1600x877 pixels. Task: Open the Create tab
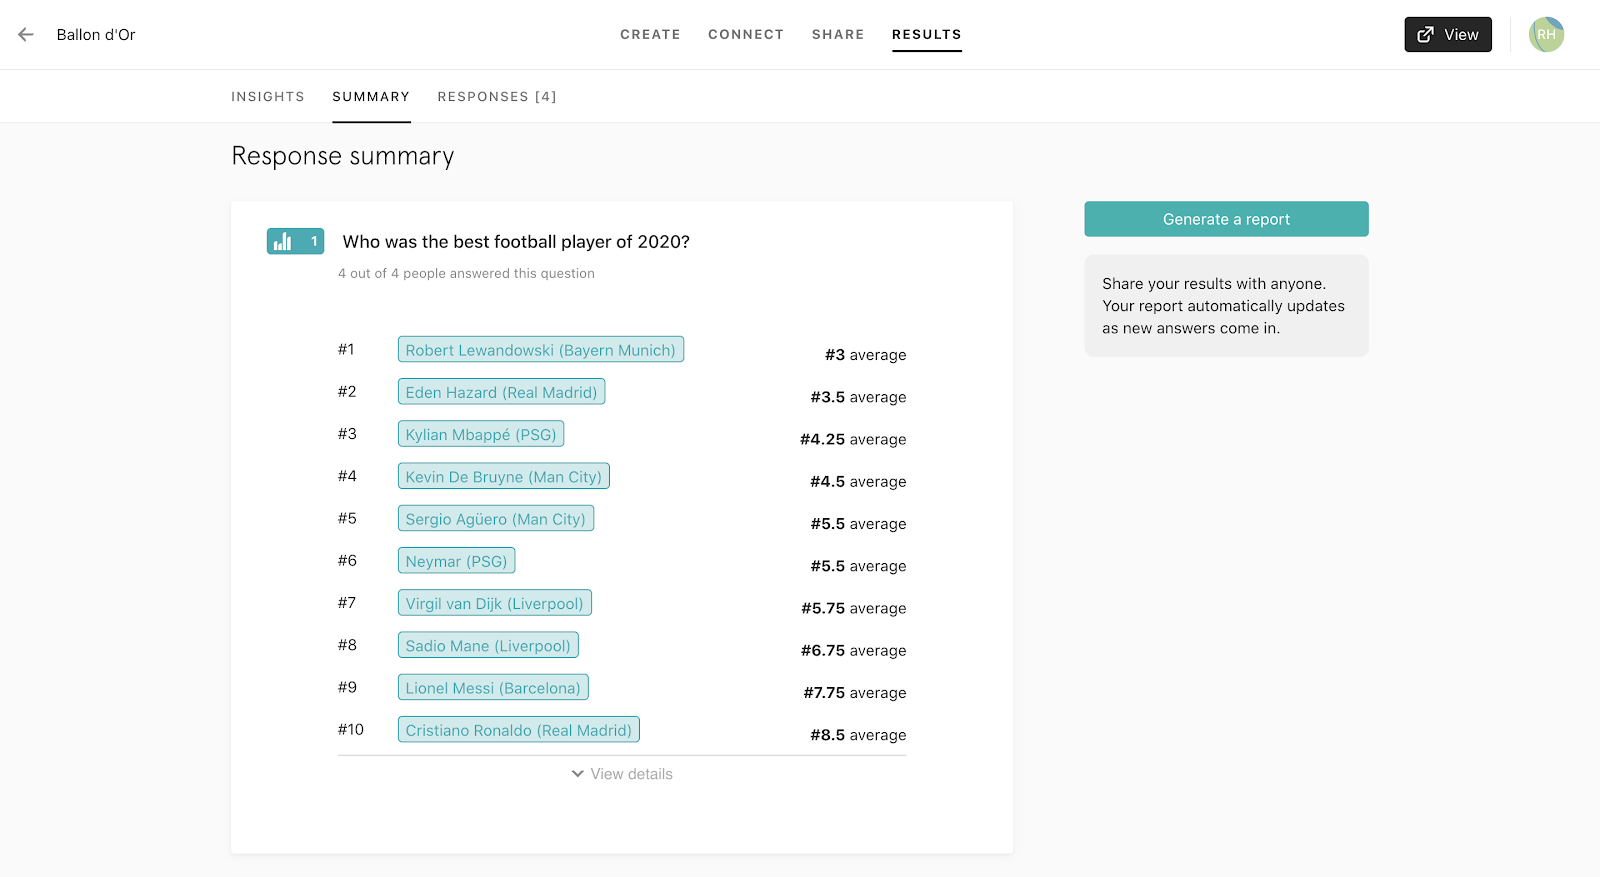pos(650,34)
